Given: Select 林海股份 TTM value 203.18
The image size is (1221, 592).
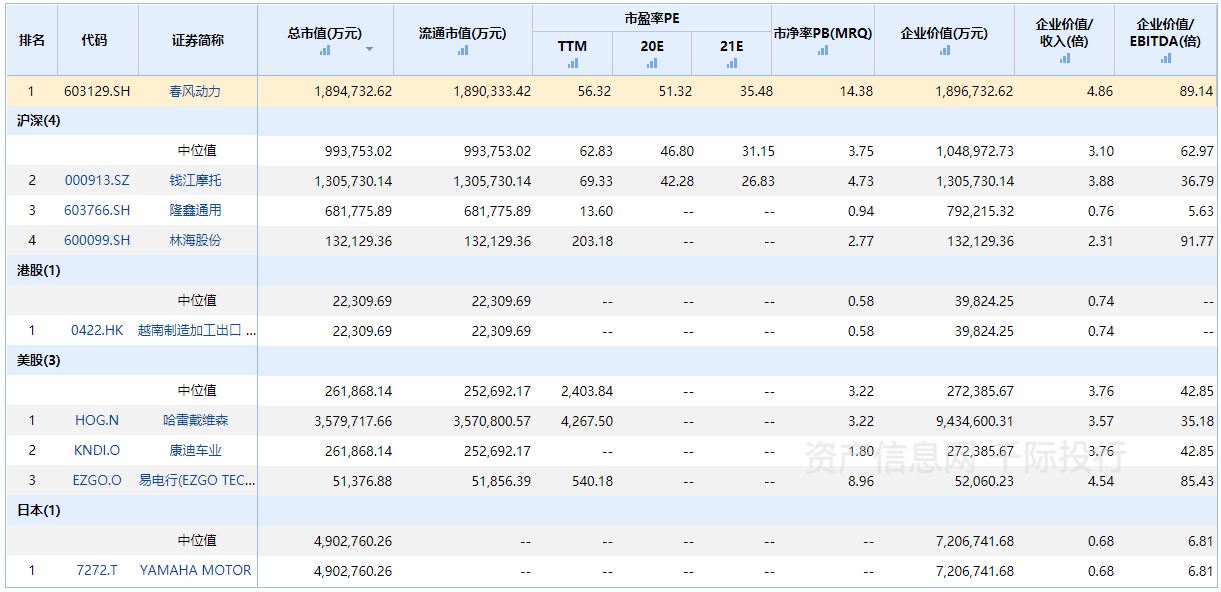Looking at the screenshot, I should pyautogui.click(x=592, y=241).
